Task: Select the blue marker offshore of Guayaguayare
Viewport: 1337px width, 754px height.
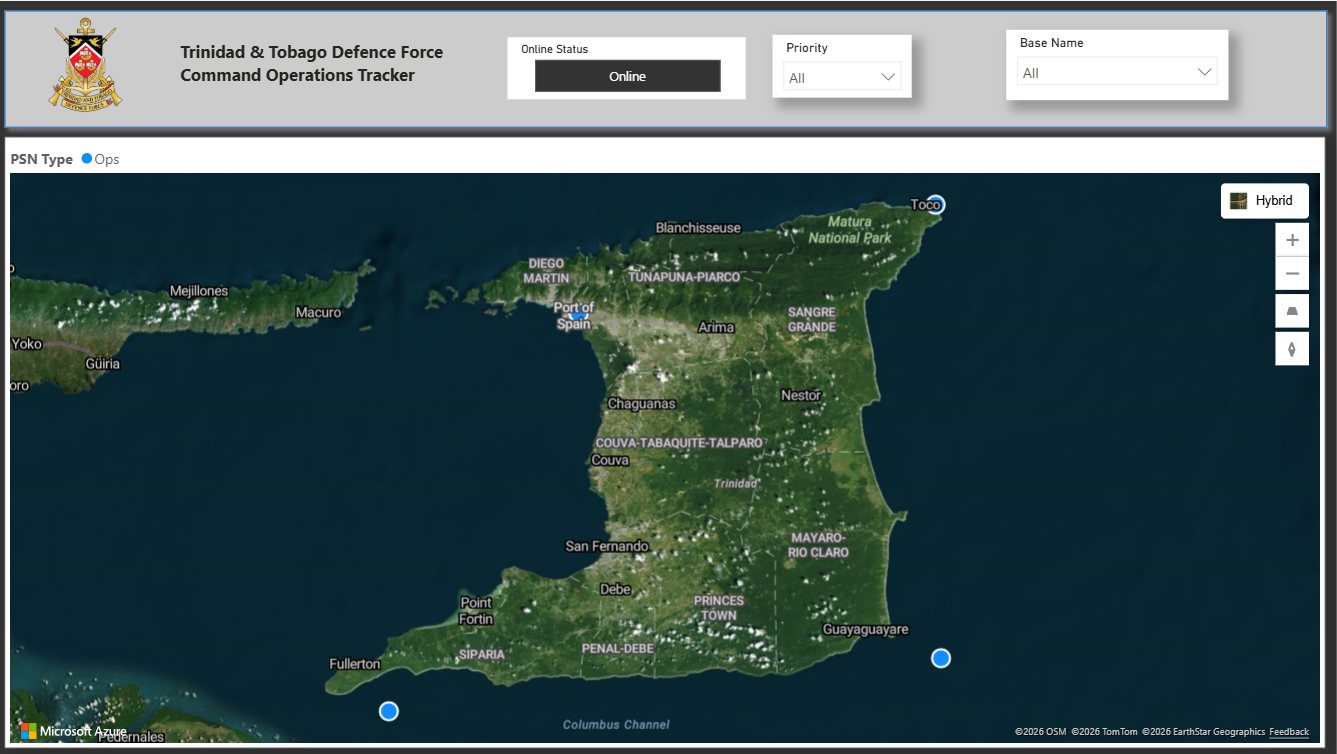Action: tap(941, 658)
